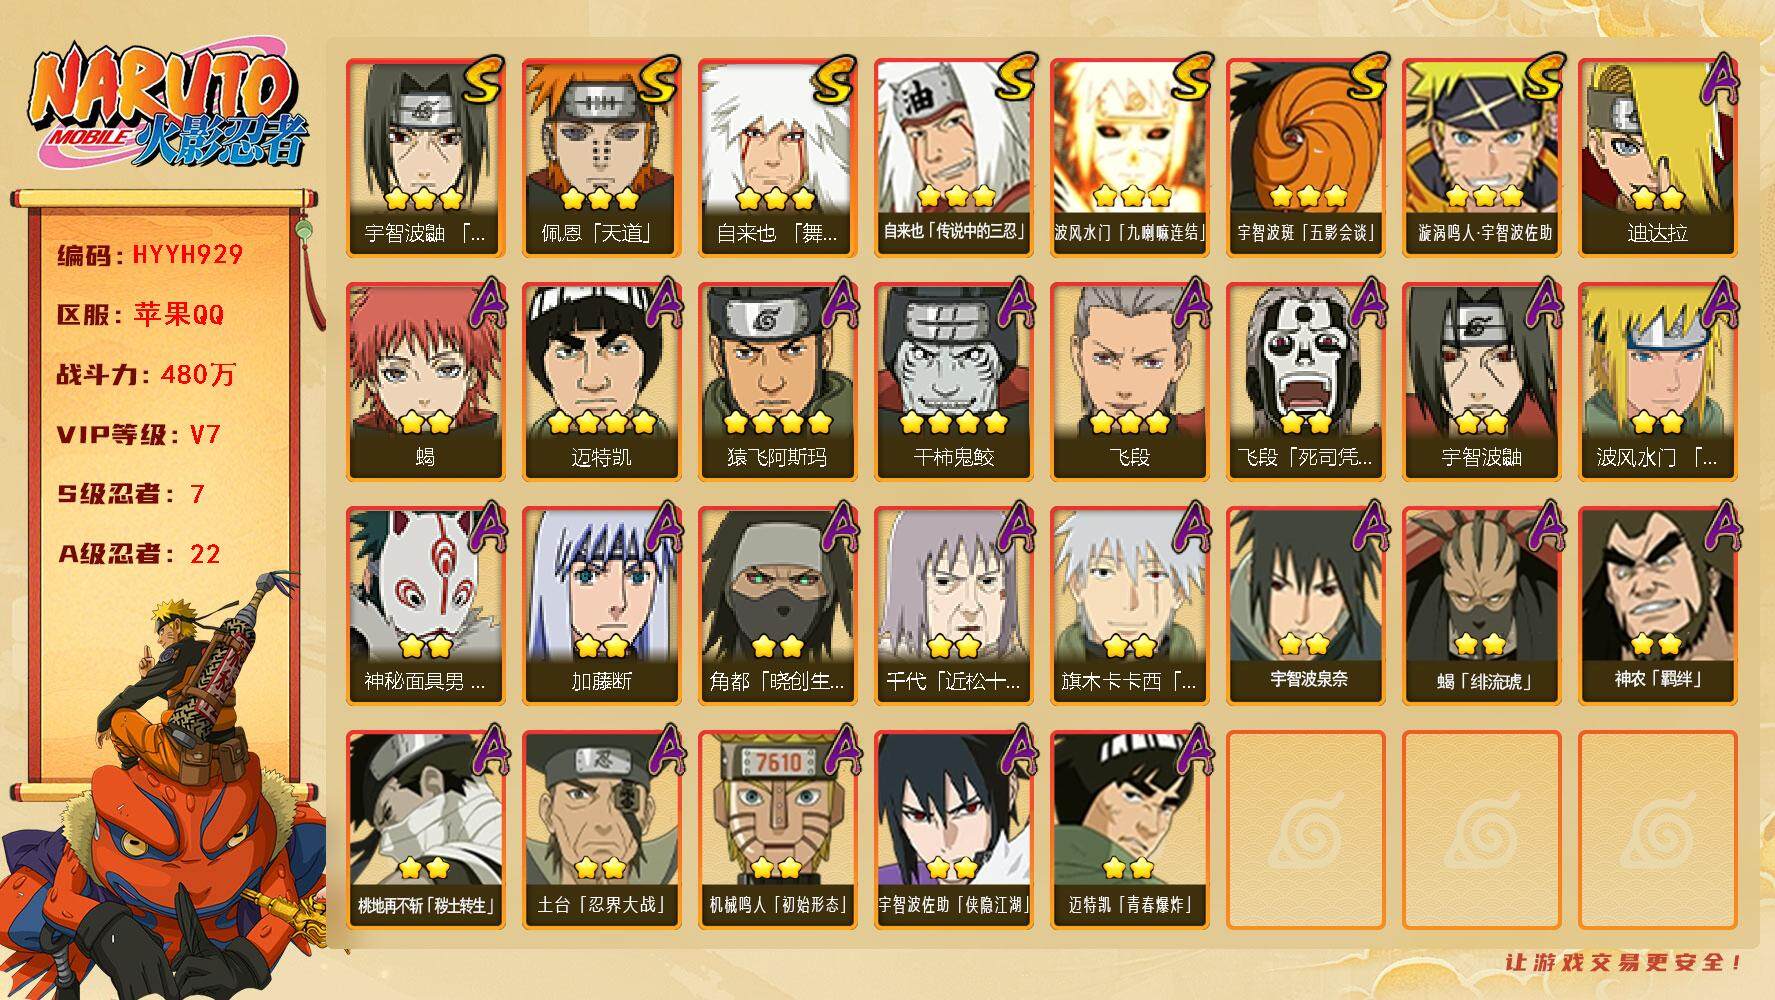This screenshot has width=1775, height=1000.
Task: Open the 迪达拉 A-rank ninja card
Action: pos(1657,158)
